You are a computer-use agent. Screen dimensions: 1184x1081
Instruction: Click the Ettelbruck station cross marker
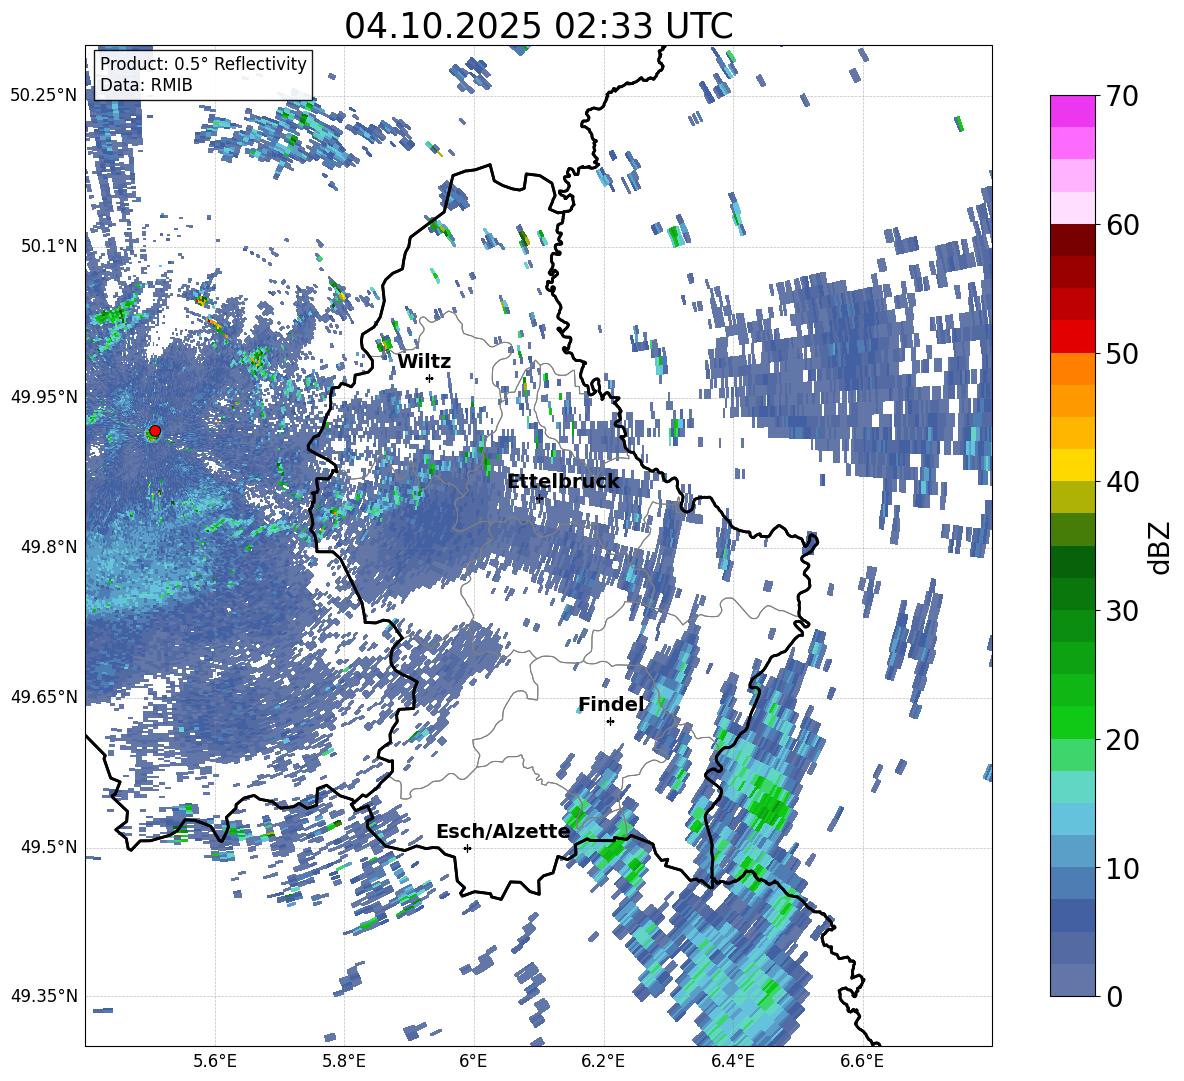click(x=539, y=498)
